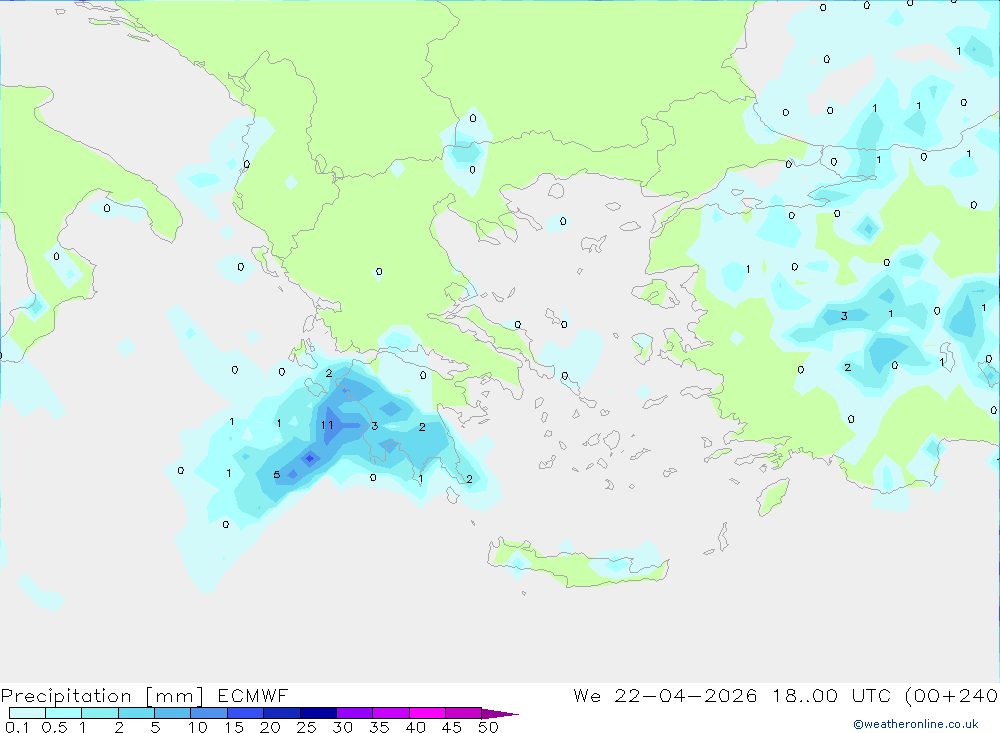Click the "10" legend scale label
The height and width of the screenshot is (733, 1000).
[x=198, y=727]
